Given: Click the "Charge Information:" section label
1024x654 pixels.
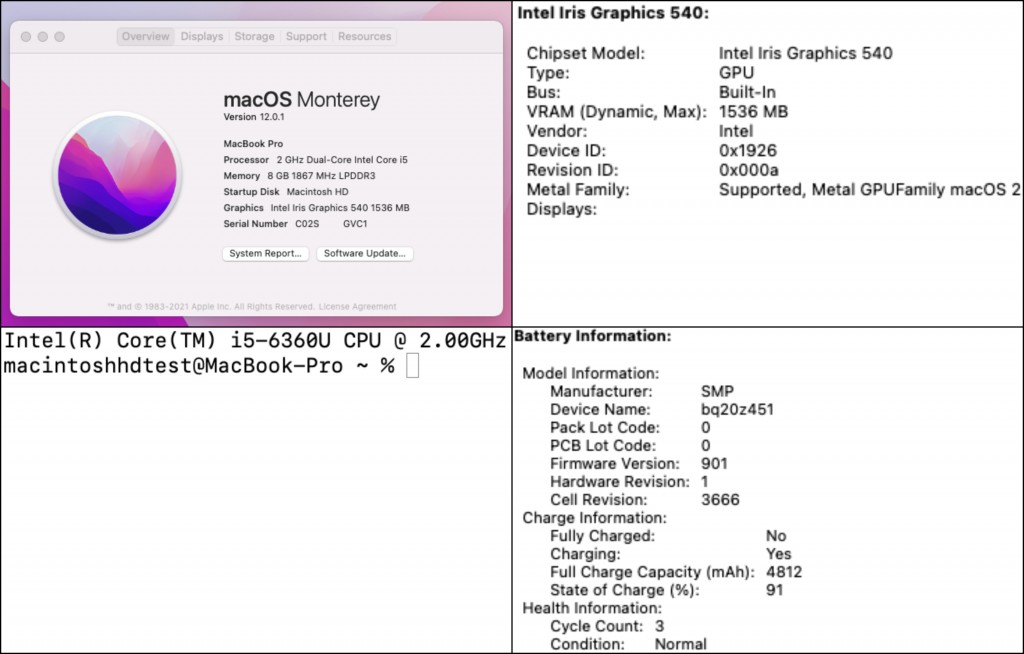Looking at the screenshot, I should pyautogui.click(x=594, y=518).
